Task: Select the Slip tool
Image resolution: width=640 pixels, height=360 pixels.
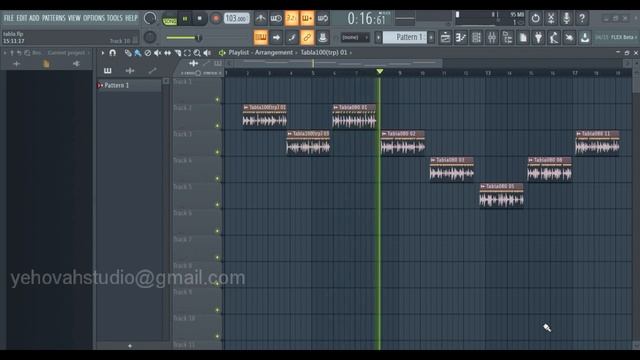Action: tap(167, 53)
